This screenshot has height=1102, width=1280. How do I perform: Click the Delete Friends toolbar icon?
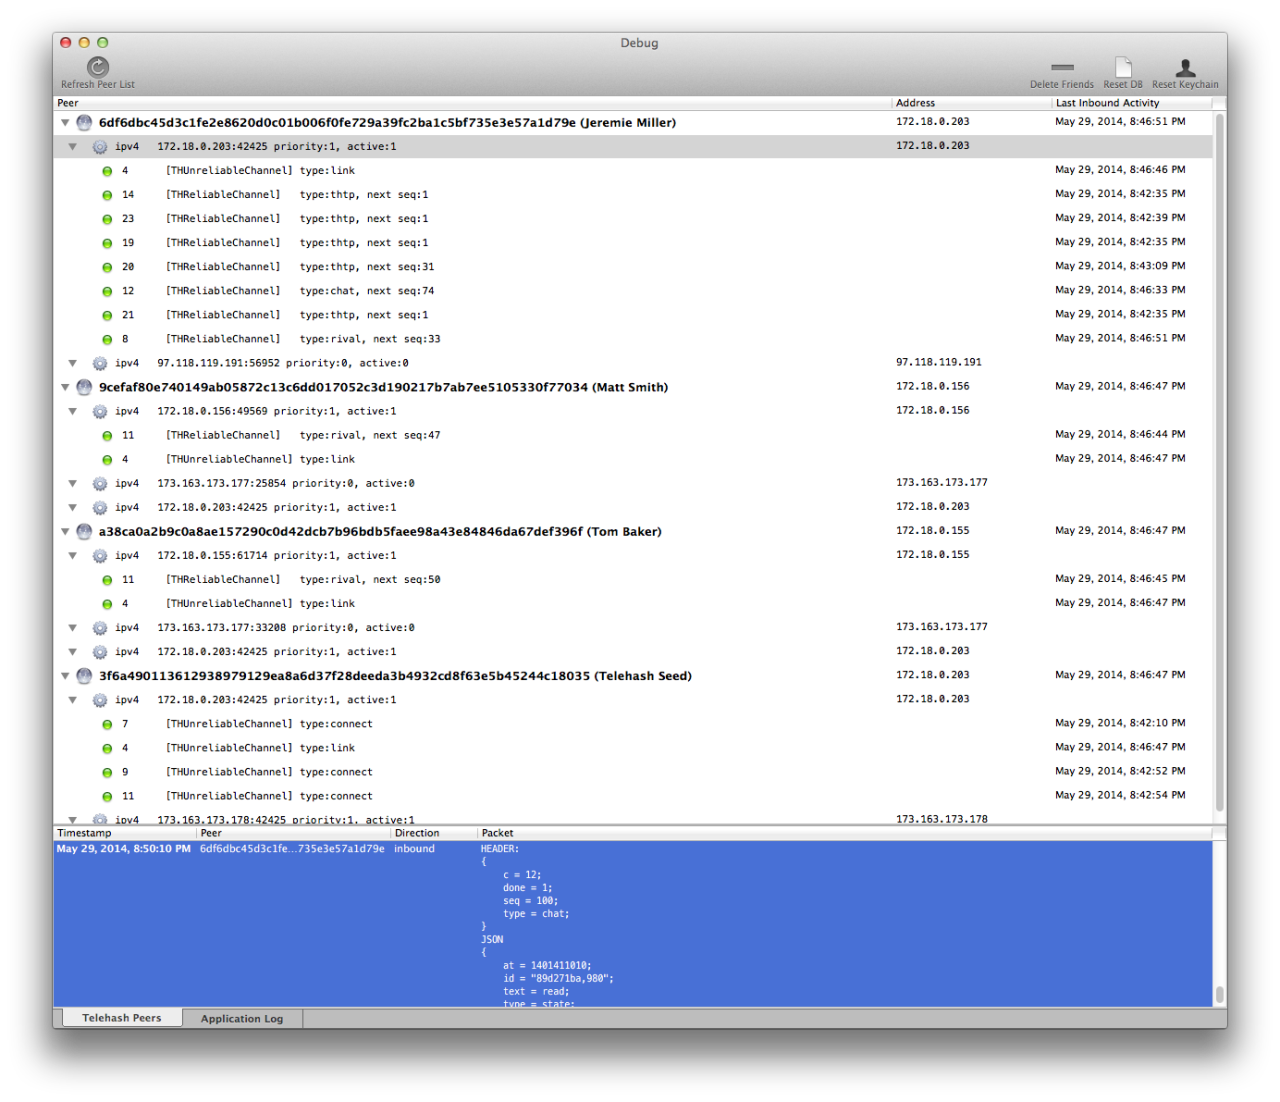point(1062,68)
